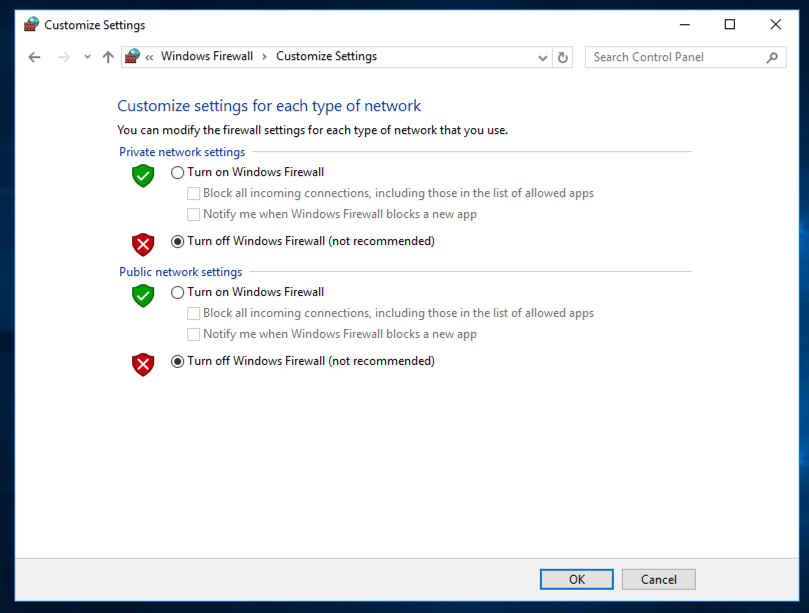The height and width of the screenshot is (613, 809).
Task: Check Block all incoming connections under Private
Action: pos(194,193)
